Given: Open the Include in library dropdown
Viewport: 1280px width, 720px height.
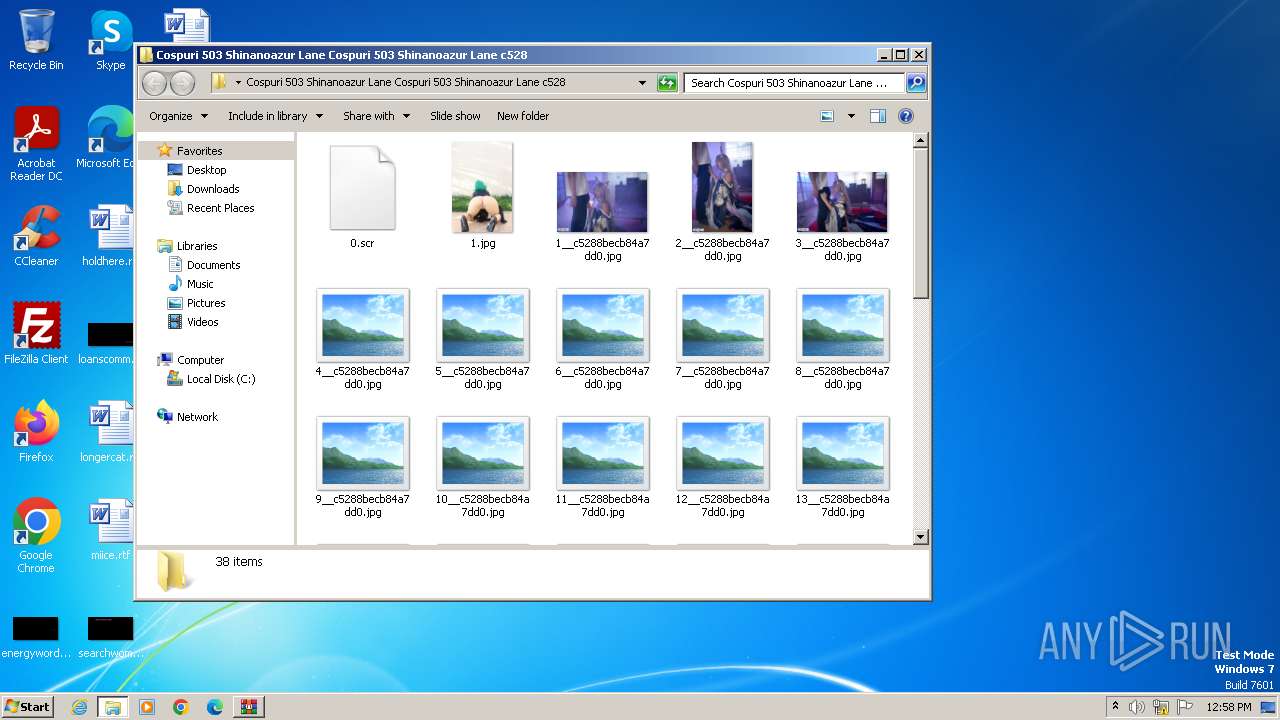Looking at the screenshot, I should (275, 116).
